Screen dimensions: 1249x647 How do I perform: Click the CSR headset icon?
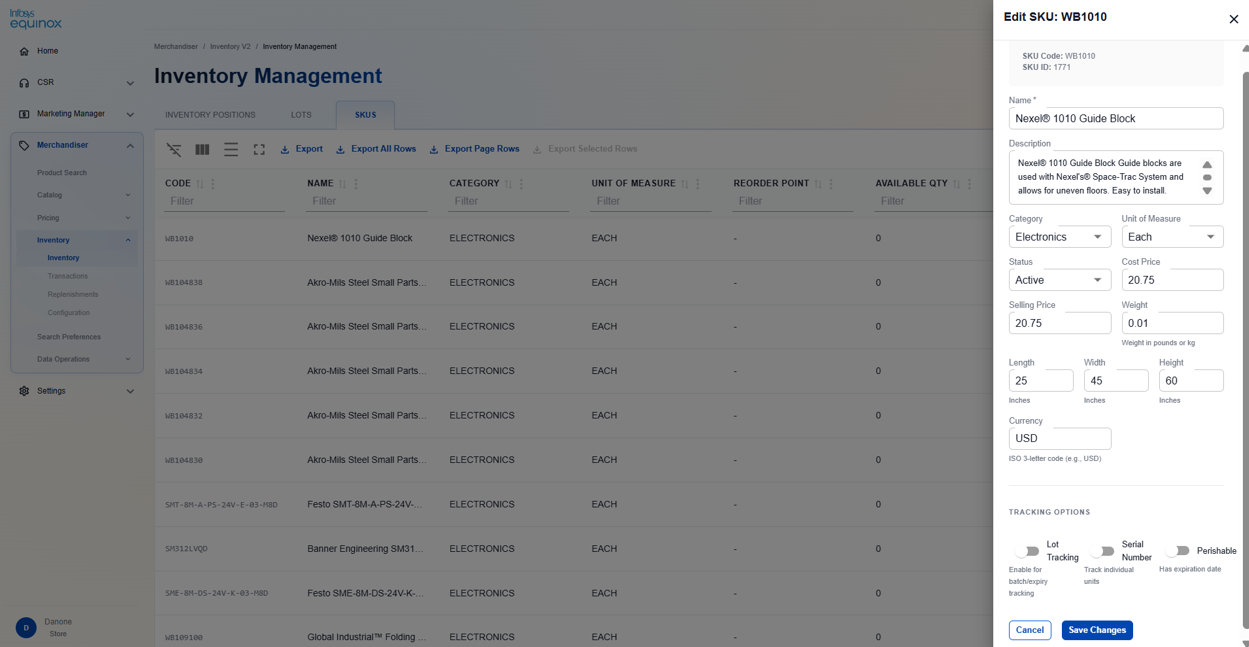coord(24,83)
